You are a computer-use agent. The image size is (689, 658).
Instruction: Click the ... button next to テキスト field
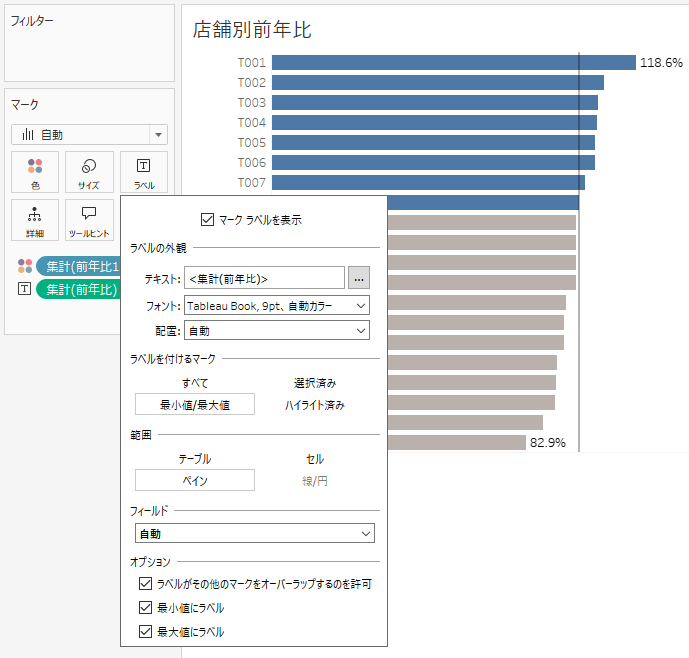tap(359, 278)
